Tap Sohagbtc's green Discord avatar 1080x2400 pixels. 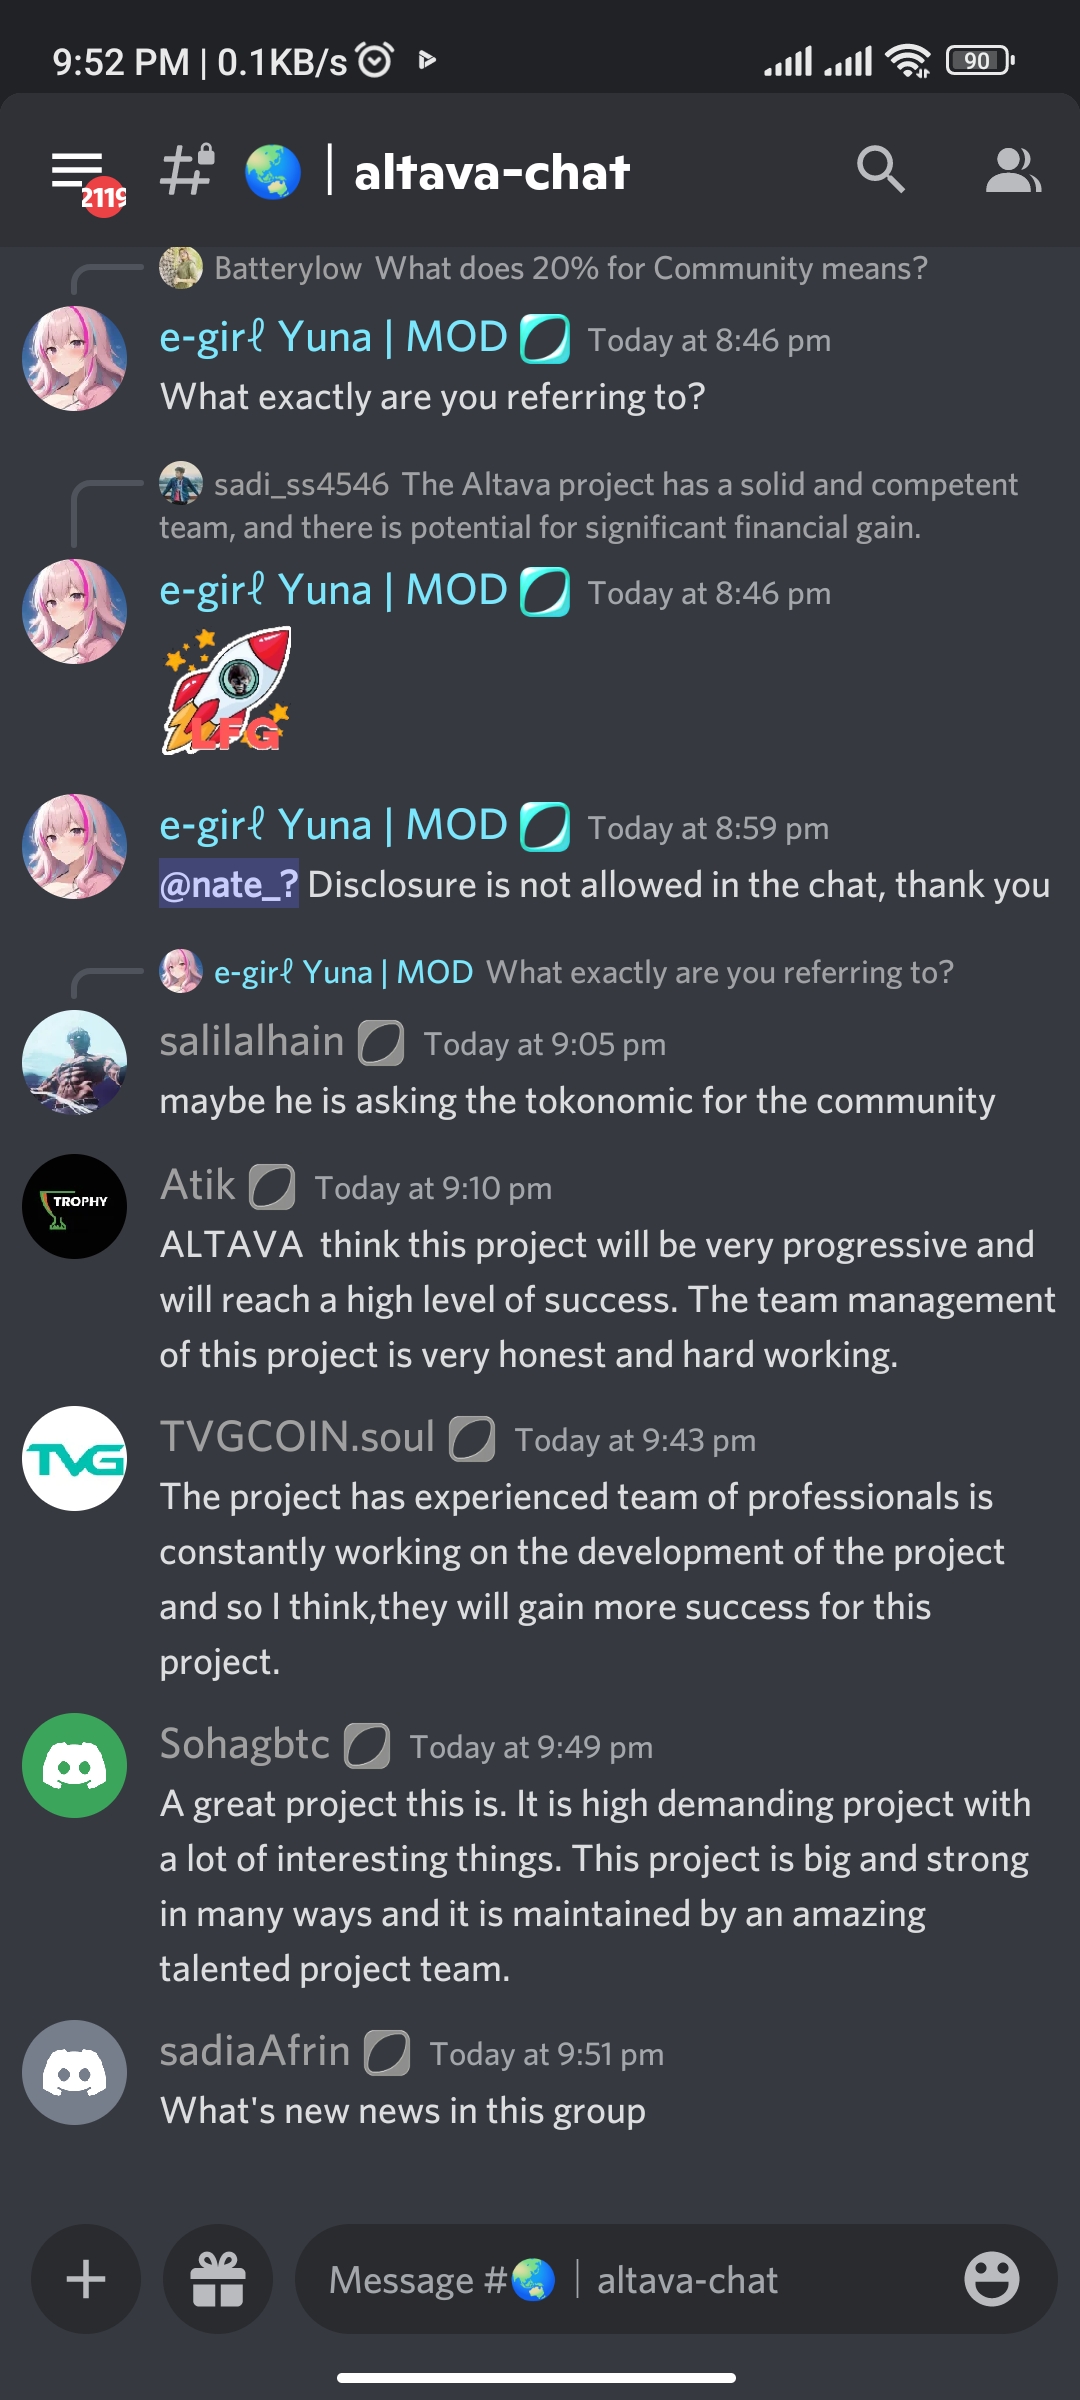click(75, 1765)
